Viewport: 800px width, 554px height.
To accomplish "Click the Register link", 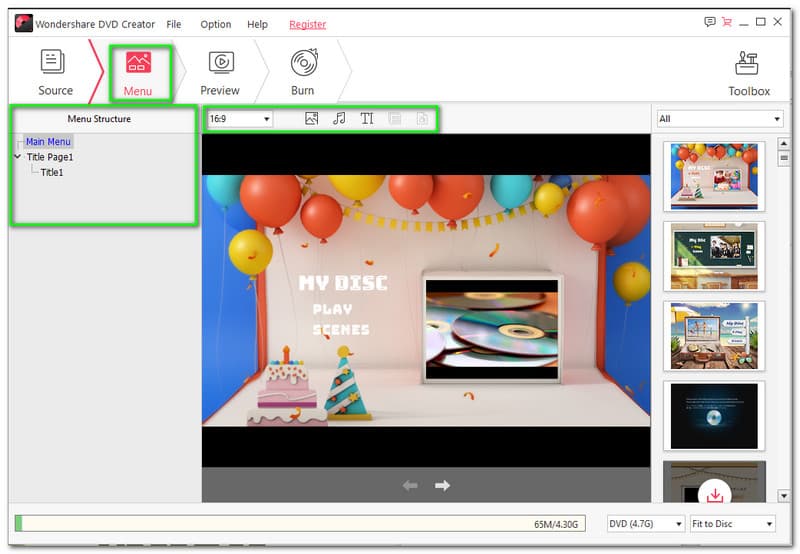I will click(307, 24).
